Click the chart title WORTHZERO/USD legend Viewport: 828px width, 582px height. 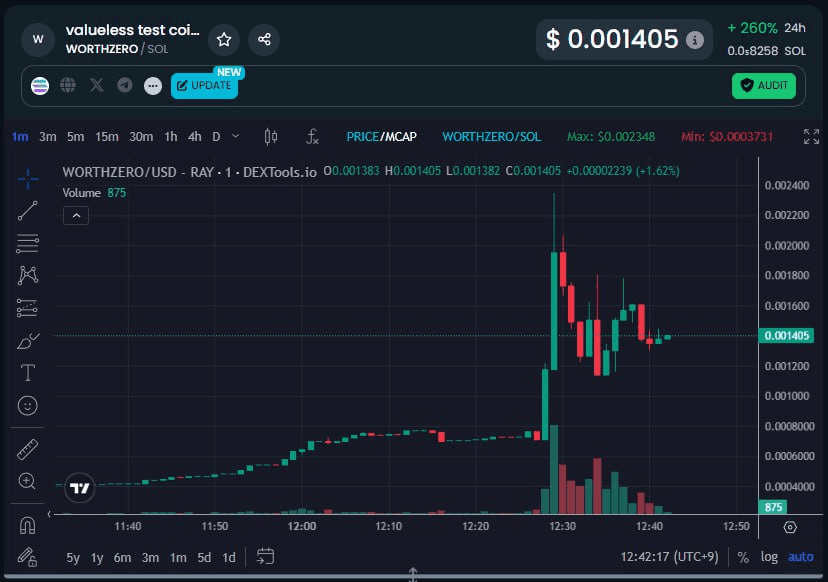pyautogui.click(x=190, y=172)
